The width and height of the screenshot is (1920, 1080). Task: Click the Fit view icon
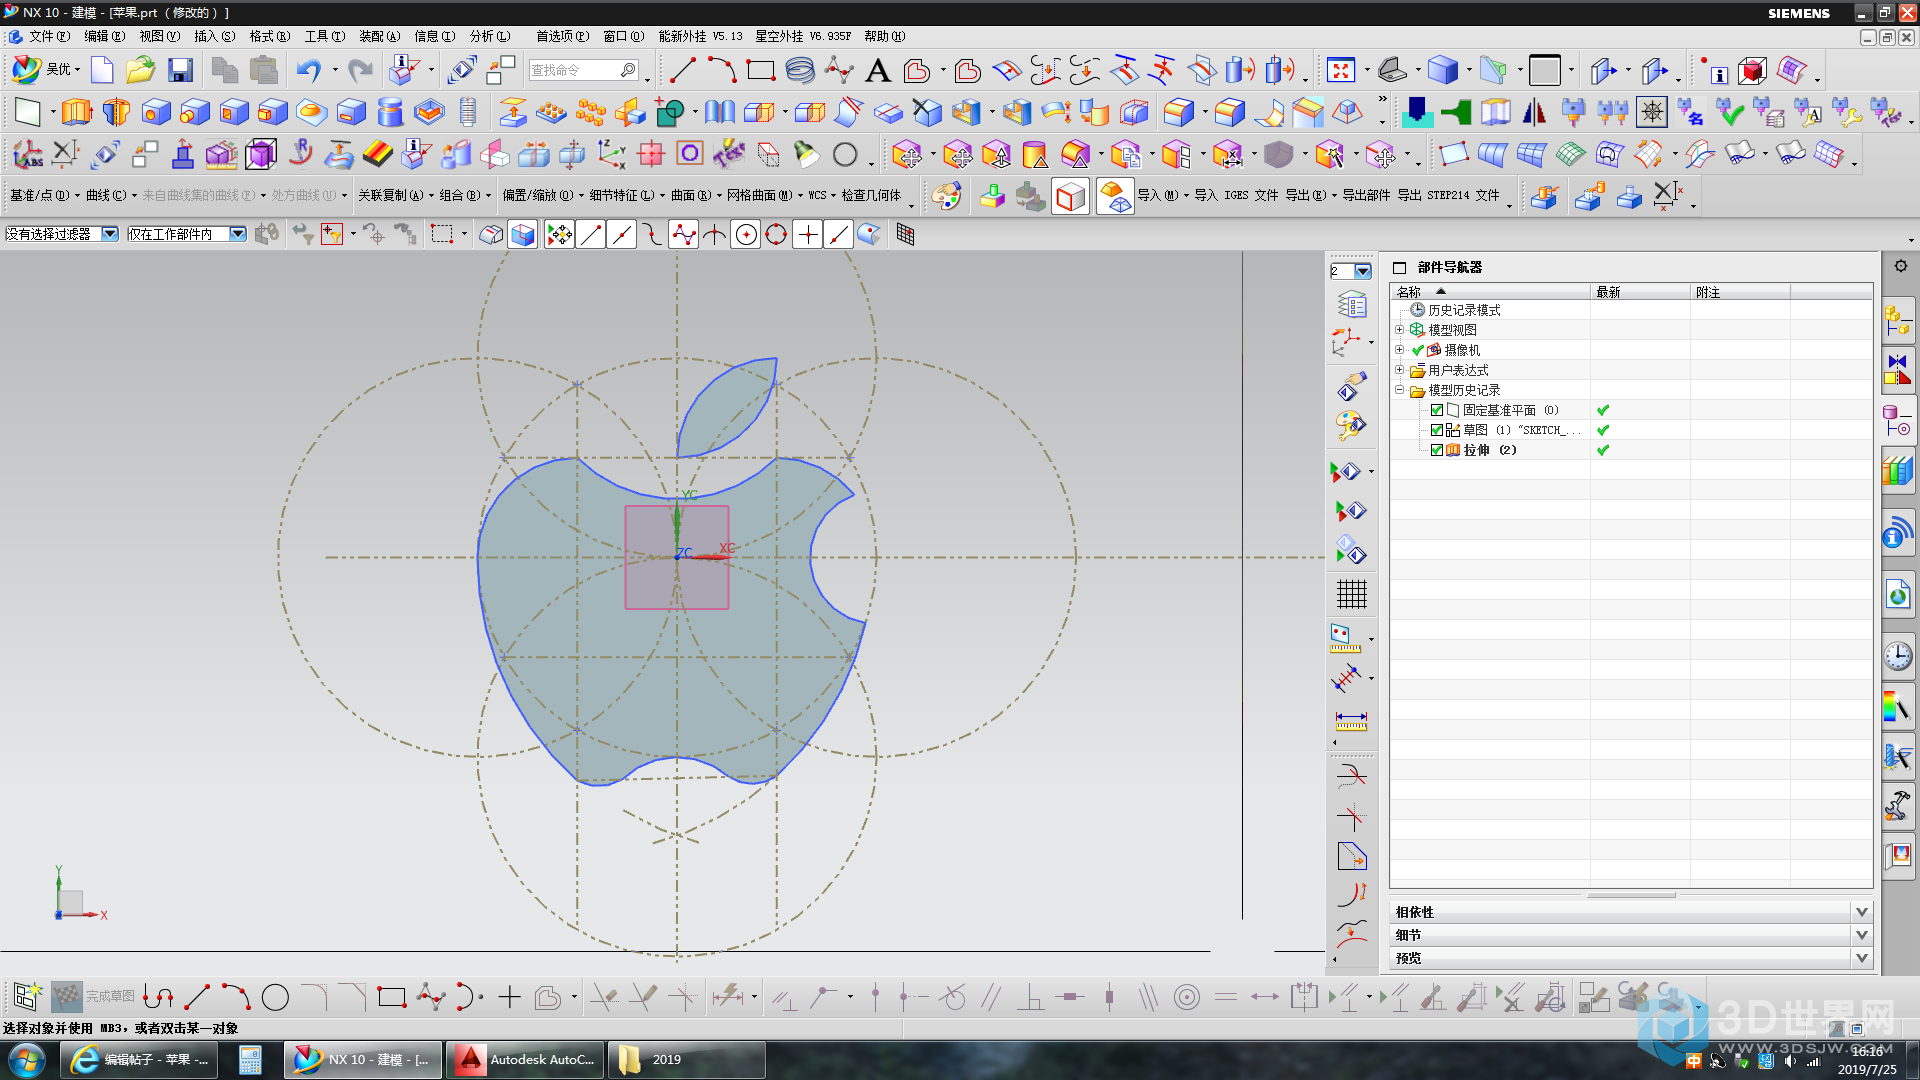[x=1341, y=70]
